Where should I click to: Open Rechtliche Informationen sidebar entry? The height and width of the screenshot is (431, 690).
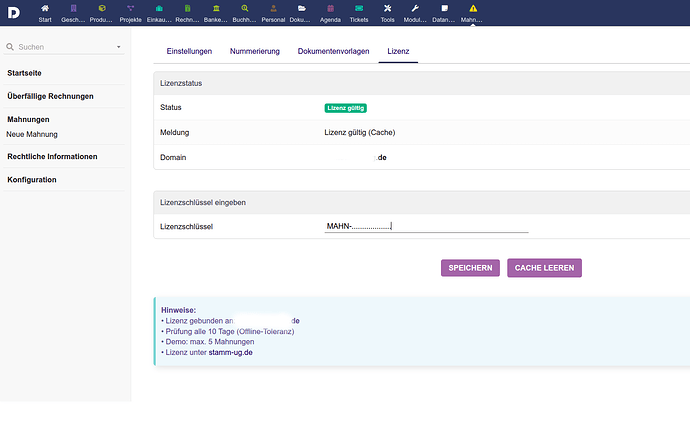tap(52, 157)
